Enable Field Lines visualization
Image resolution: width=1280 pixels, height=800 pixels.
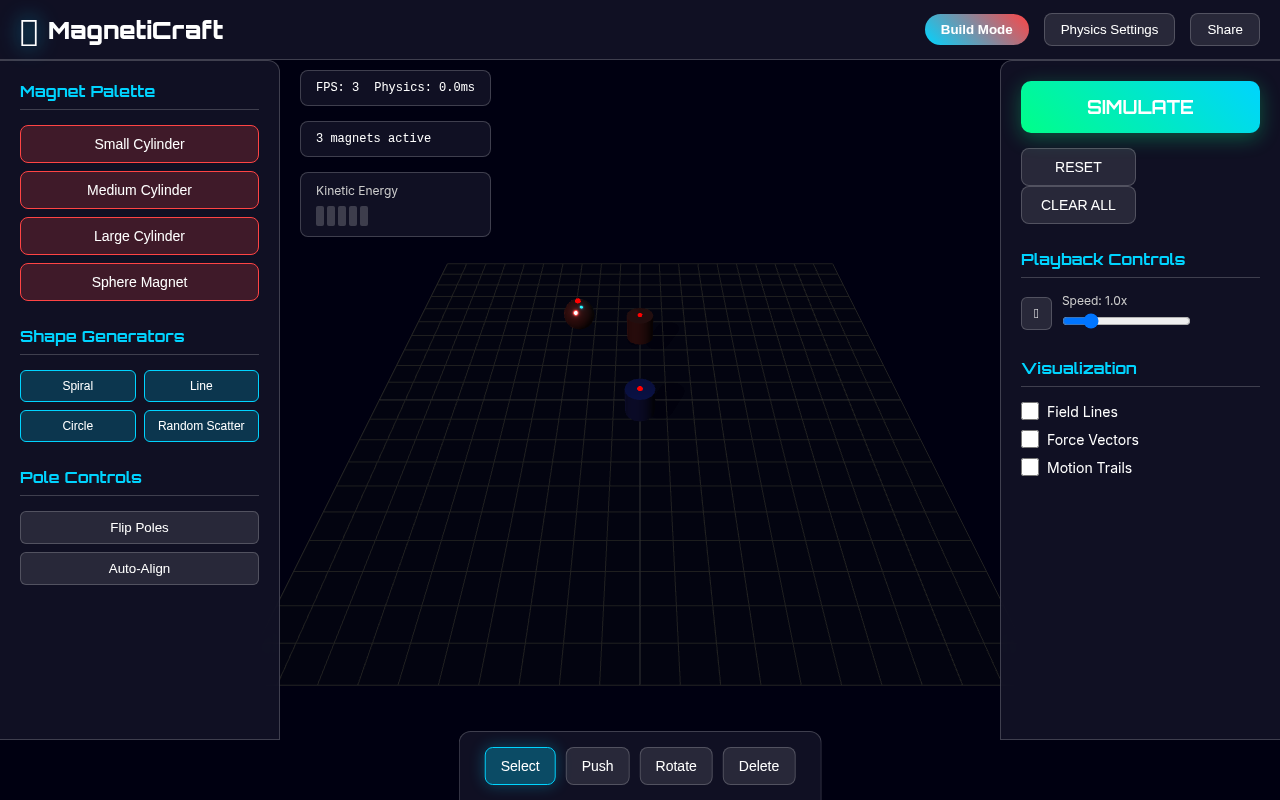pos(1030,411)
